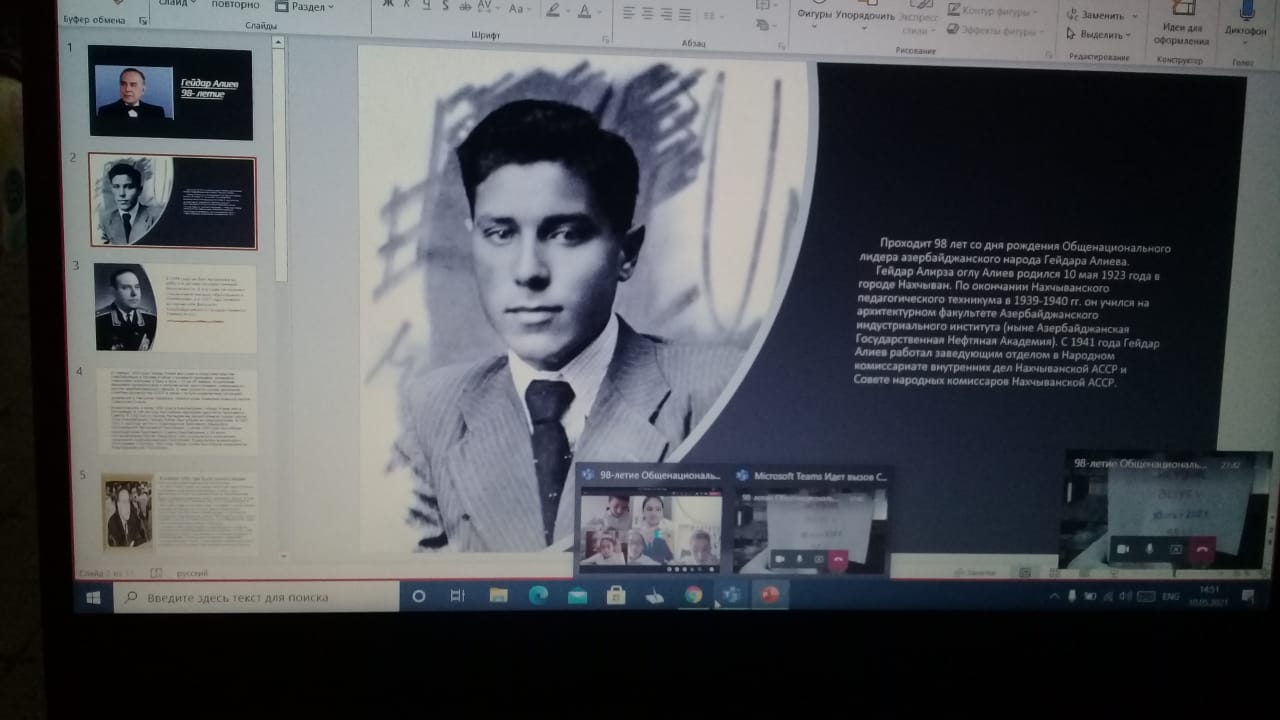Screen dimensions: 1280x720
Task: Justify the paragraph text
Action: pos(684,14)
